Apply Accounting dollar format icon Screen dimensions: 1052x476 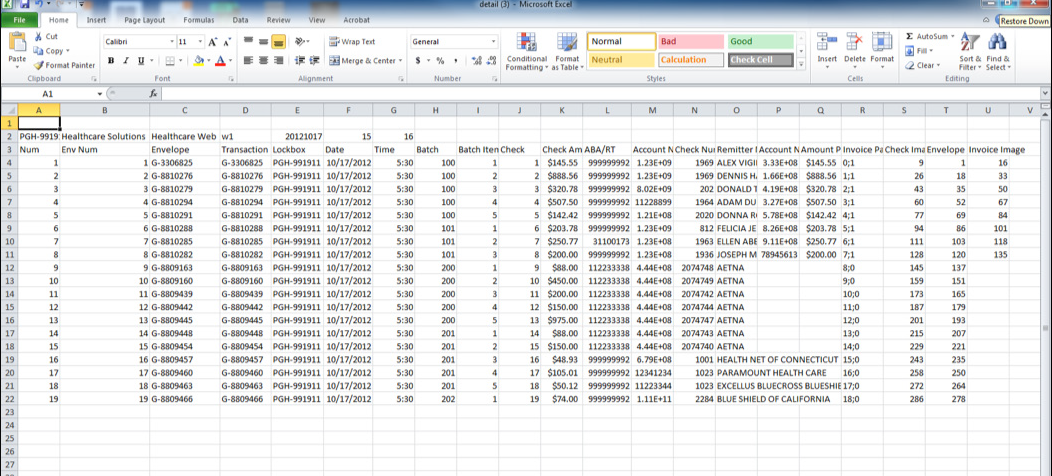tap(418, 60)
